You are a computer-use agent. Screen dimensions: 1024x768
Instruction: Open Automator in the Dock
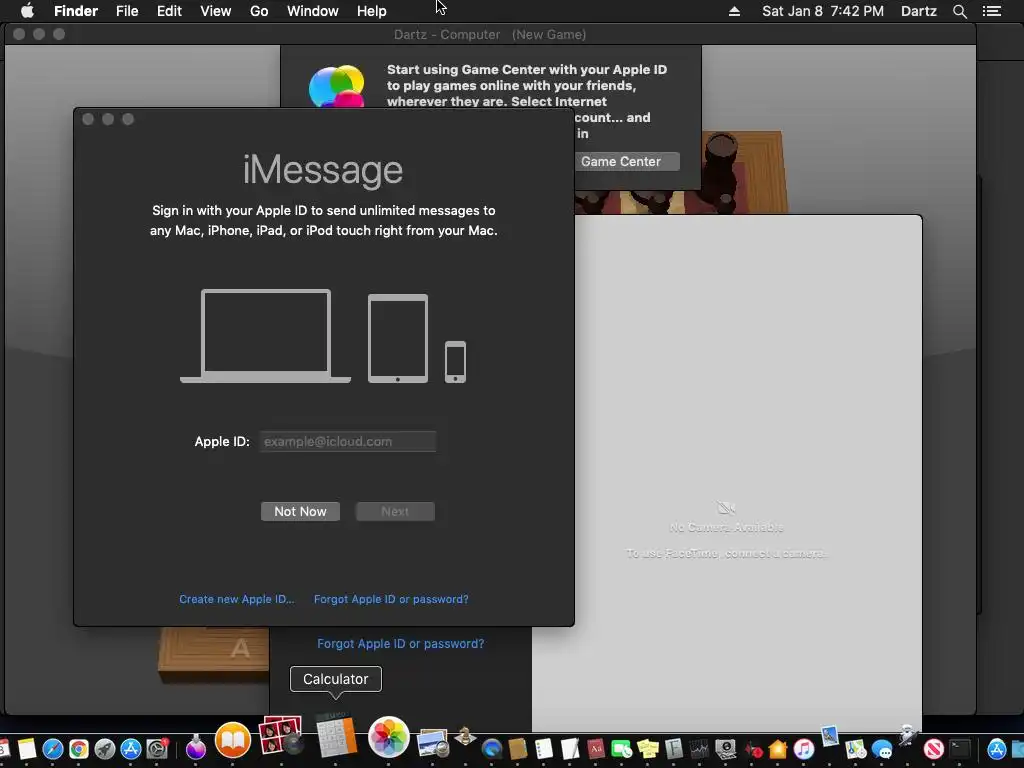[x=907, y=737]
